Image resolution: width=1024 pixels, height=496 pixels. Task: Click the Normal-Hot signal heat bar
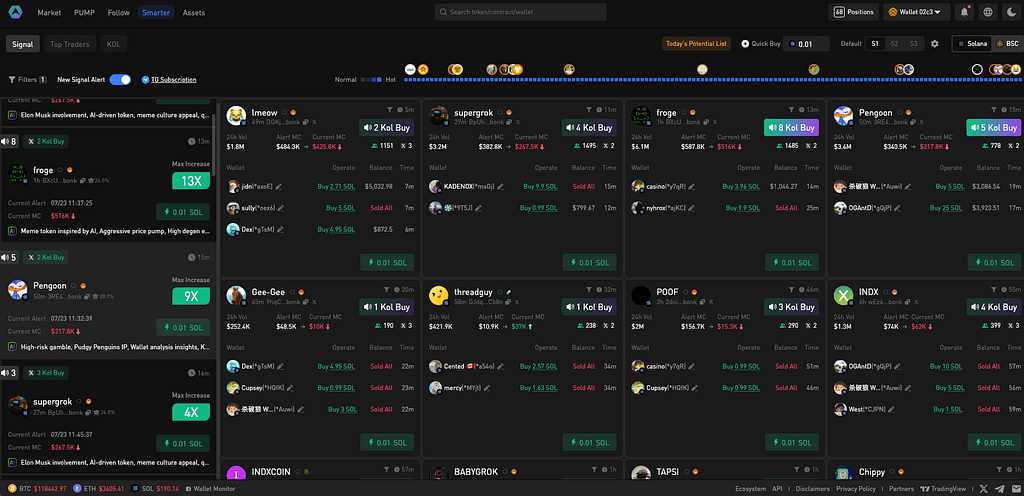pos(713,80)
